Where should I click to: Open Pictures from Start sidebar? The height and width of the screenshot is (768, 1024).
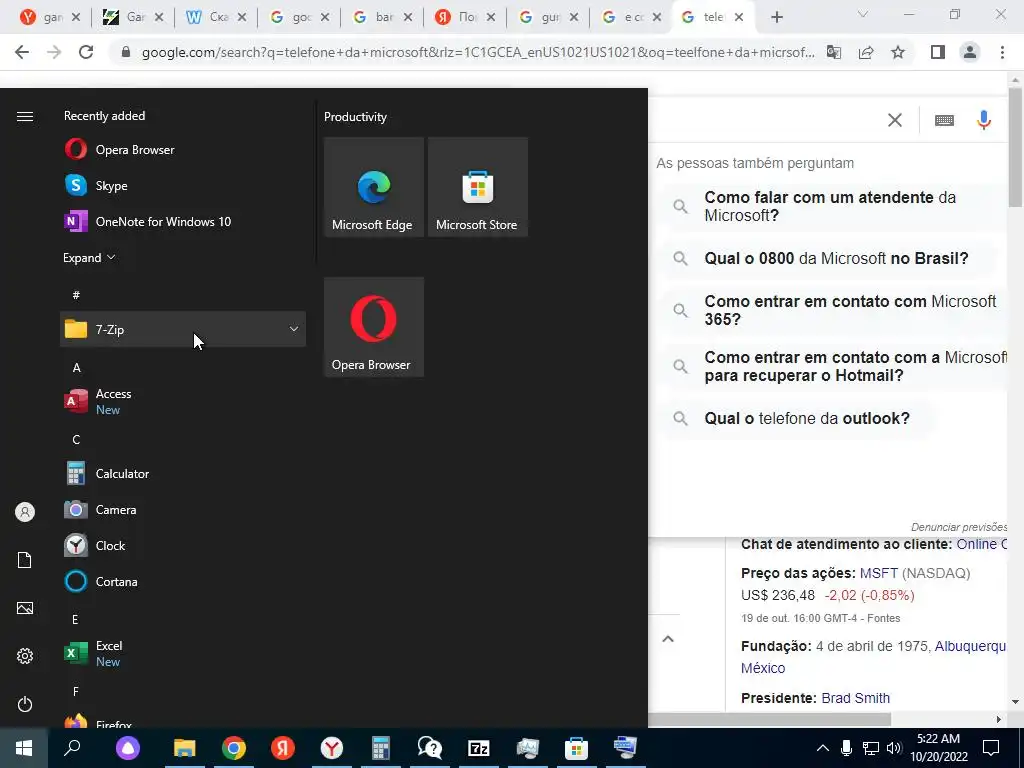(x=25, y=608)
